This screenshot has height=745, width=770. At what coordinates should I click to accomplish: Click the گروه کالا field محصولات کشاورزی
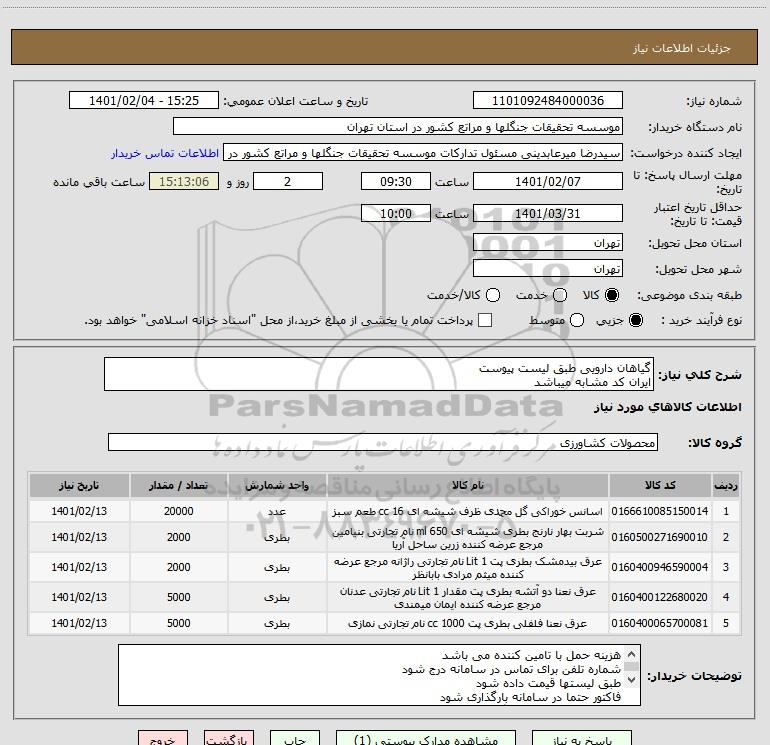383,442
